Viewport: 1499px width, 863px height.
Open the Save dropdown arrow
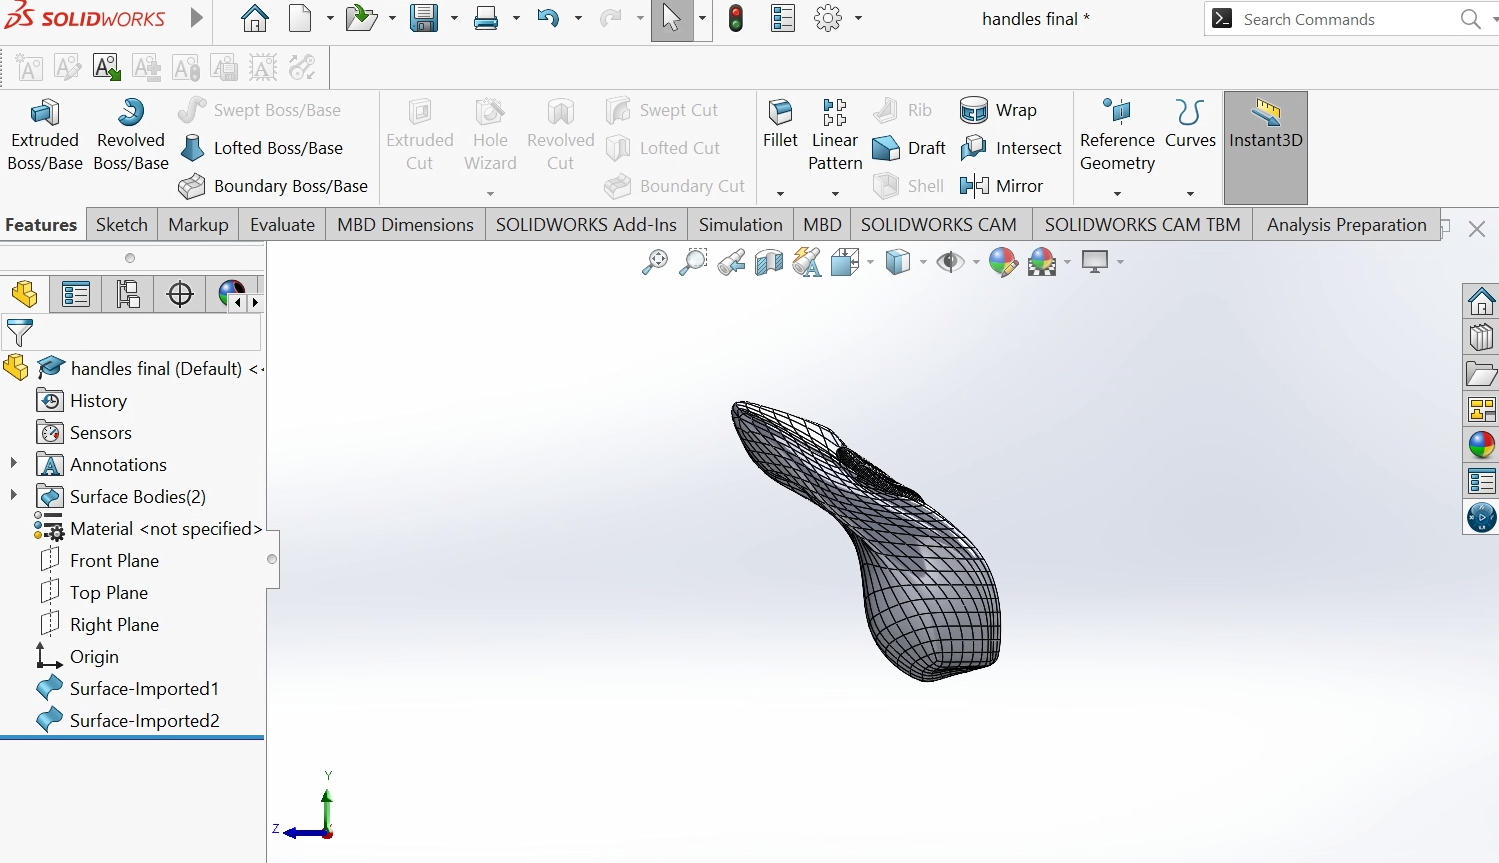pos(454,19)
